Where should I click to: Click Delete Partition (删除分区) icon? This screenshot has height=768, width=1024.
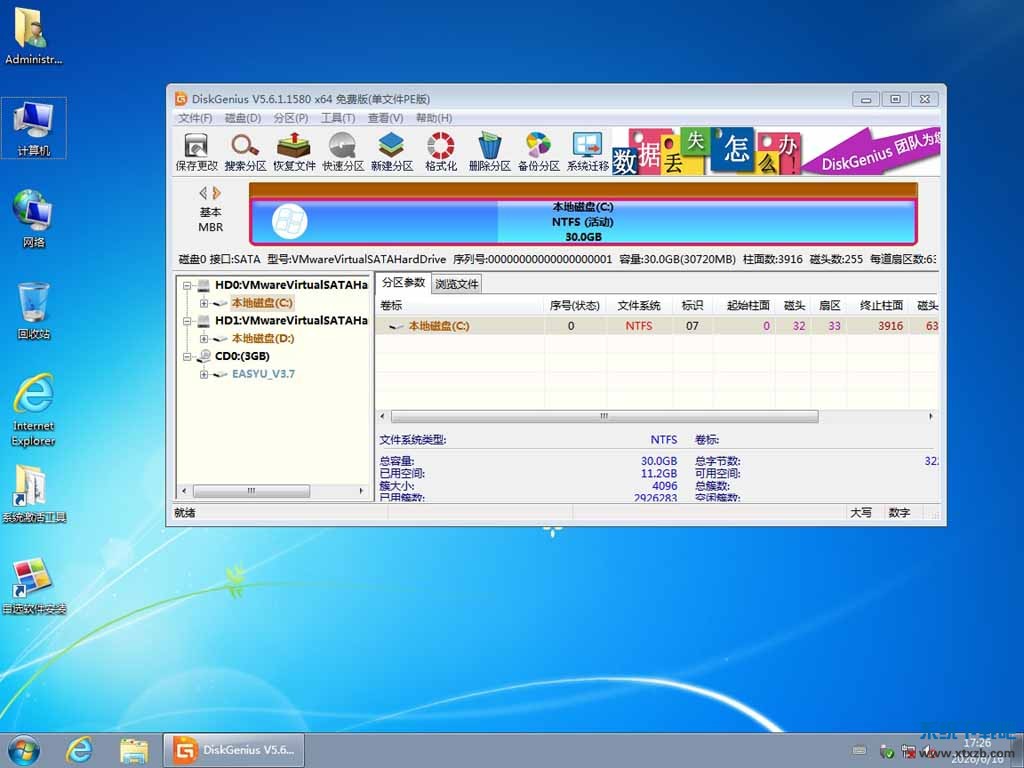490,152
